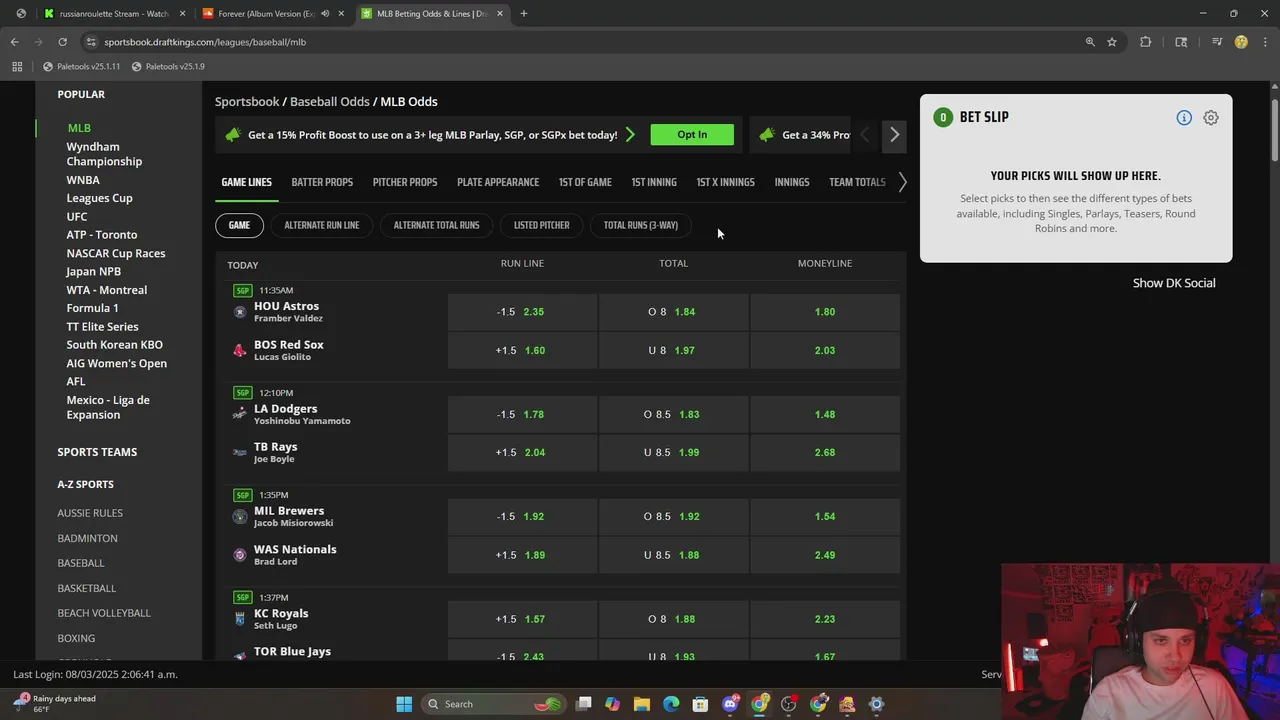Mute the Forever (Album Version) tab
Image resolution: width=1280 pixels, height=720 pixels.
(325, 14)
